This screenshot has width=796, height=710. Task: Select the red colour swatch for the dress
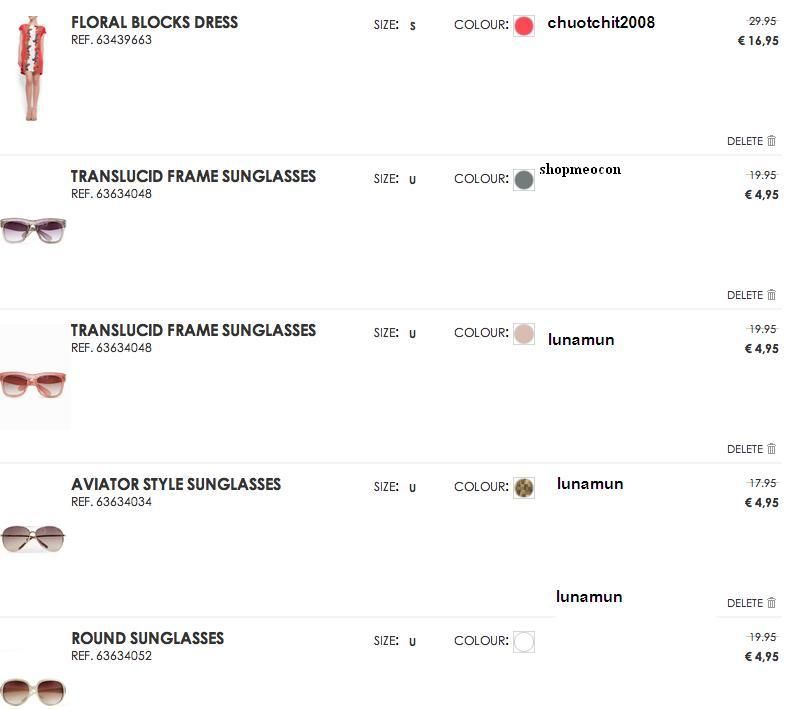524,26
